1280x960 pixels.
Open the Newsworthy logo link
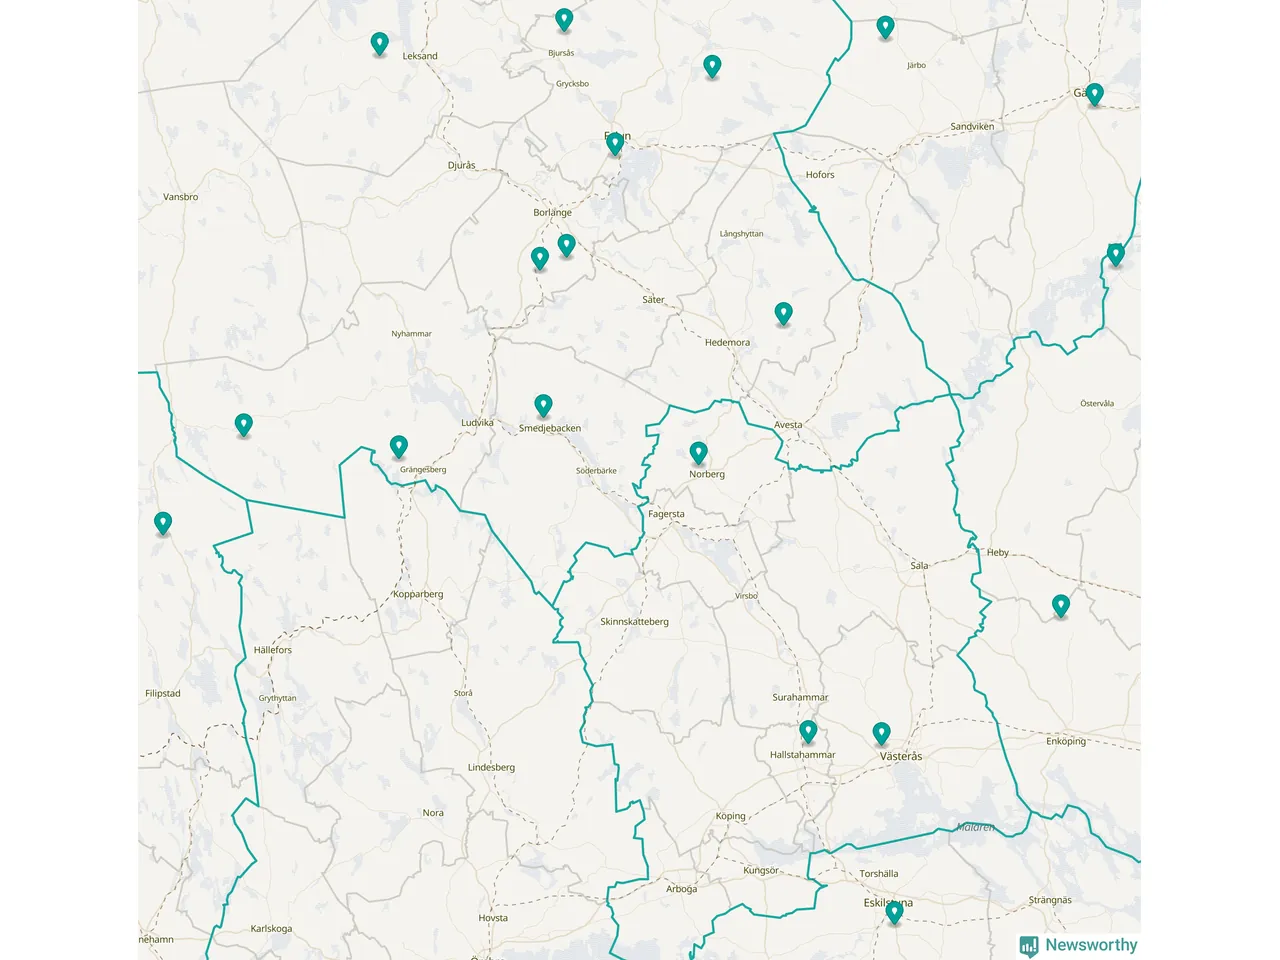point(1078,945)
